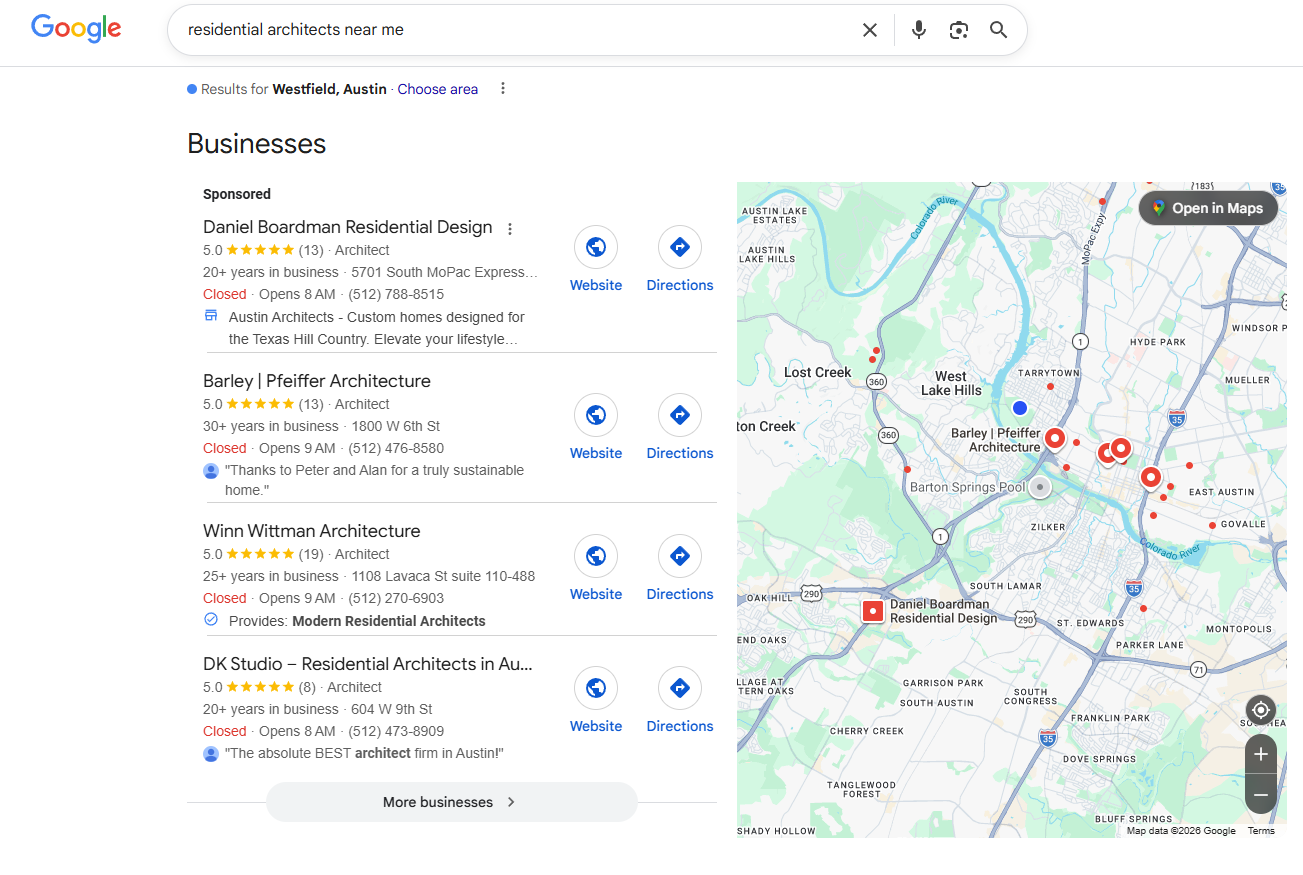Click the Google logo
The width and height of the screenshot is (1303, 875).
point(76,29)
